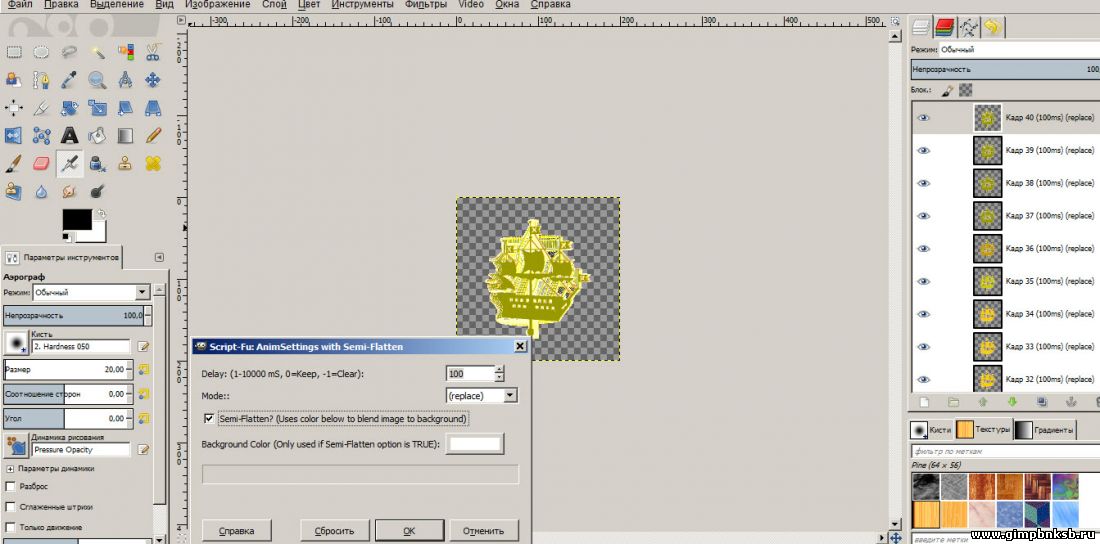This screenshot has height=544, width=1100.
Task: Select the Text tool
Action: pos(69,135)
